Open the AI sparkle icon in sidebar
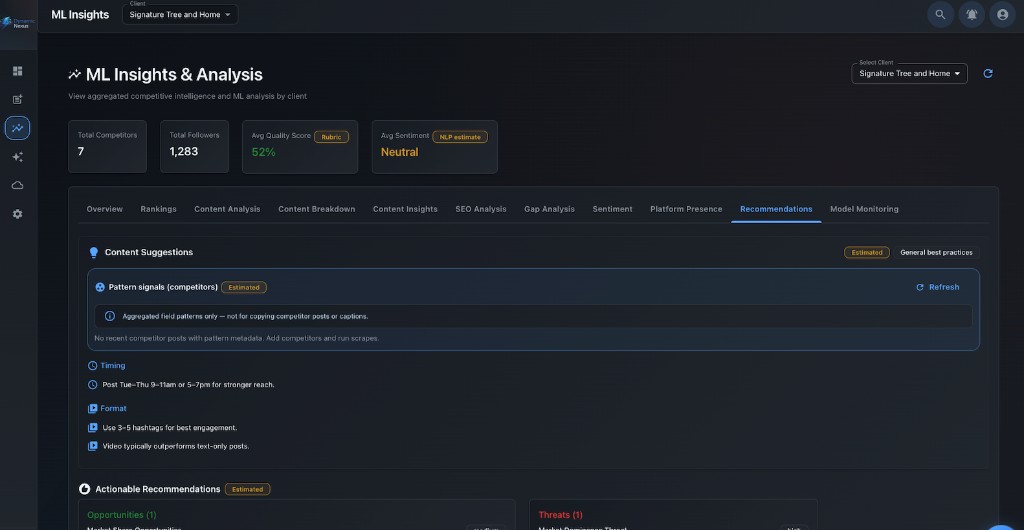The width and height of the screenshot is (1024, 530). click(18, 157)
